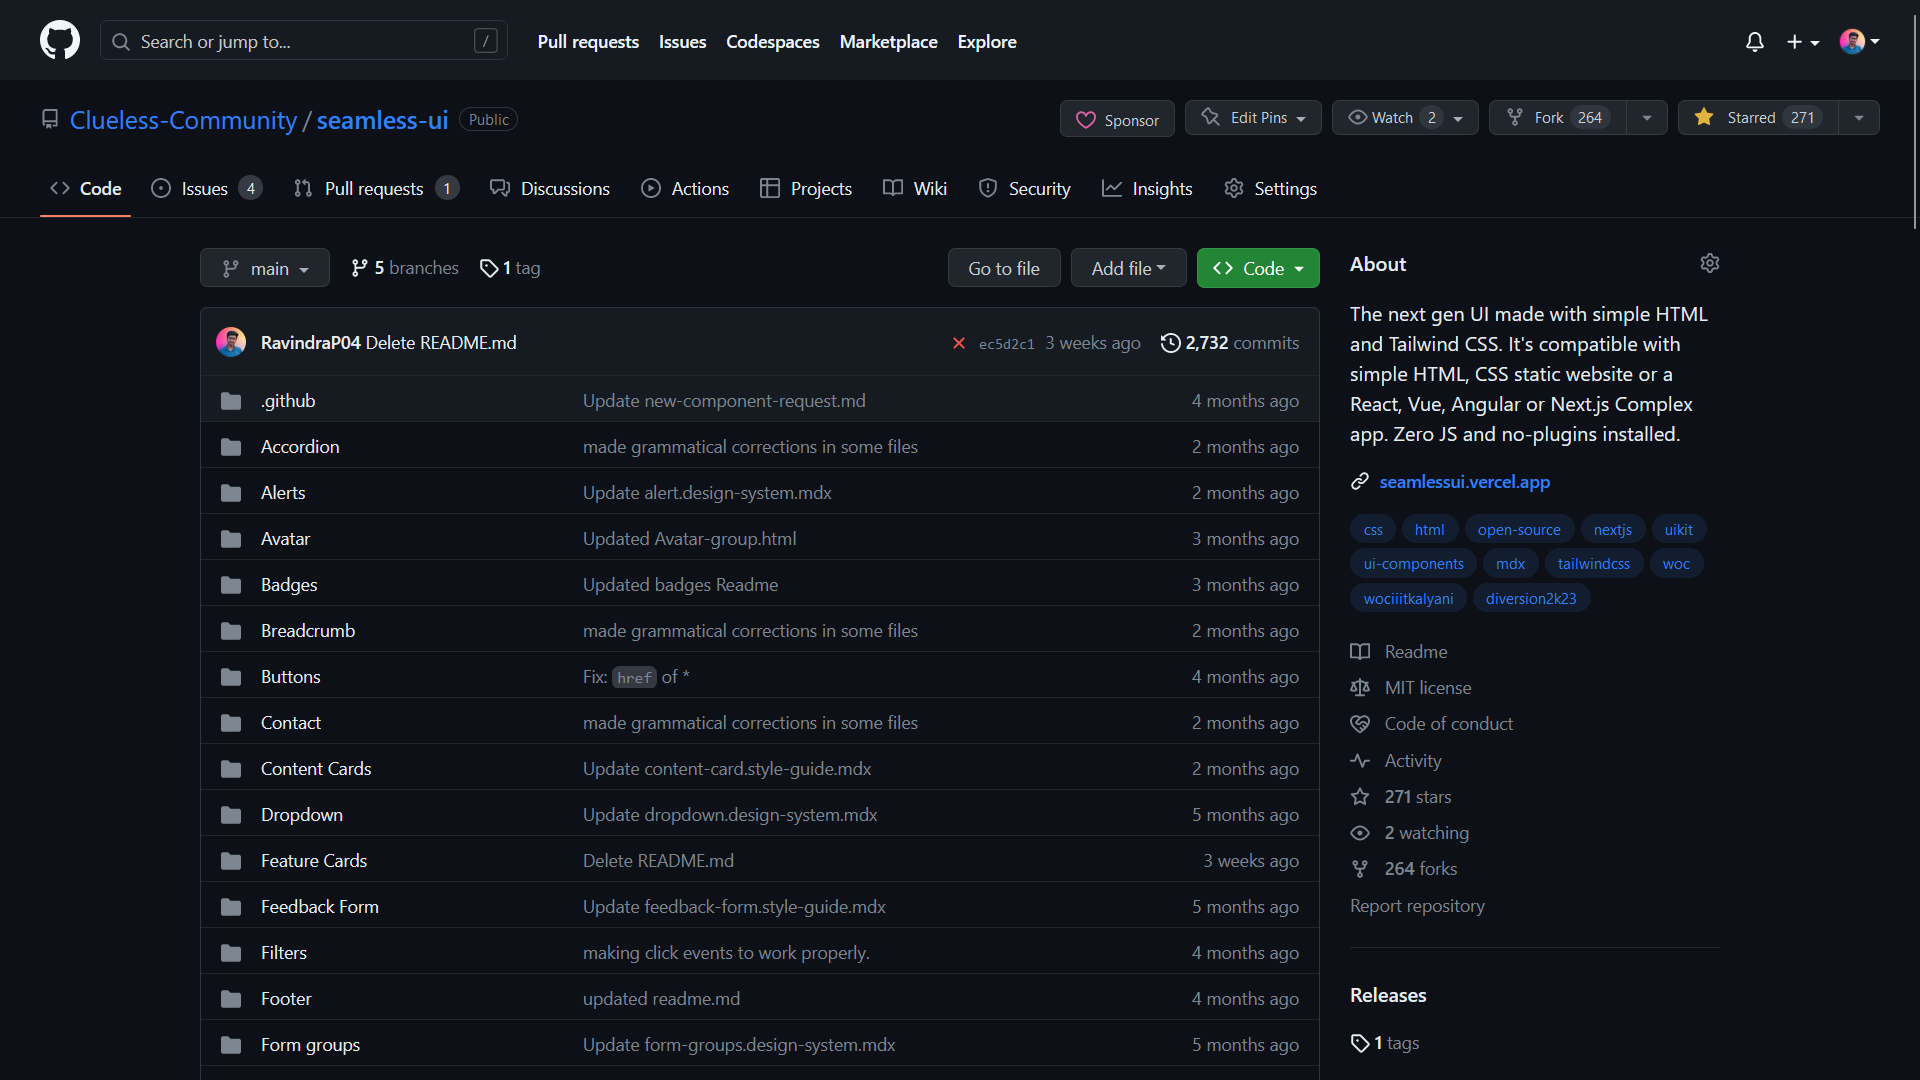Click the Readme book icon
The height and width of the screenshot is (1080, 1920).
tap(1360, 652)
